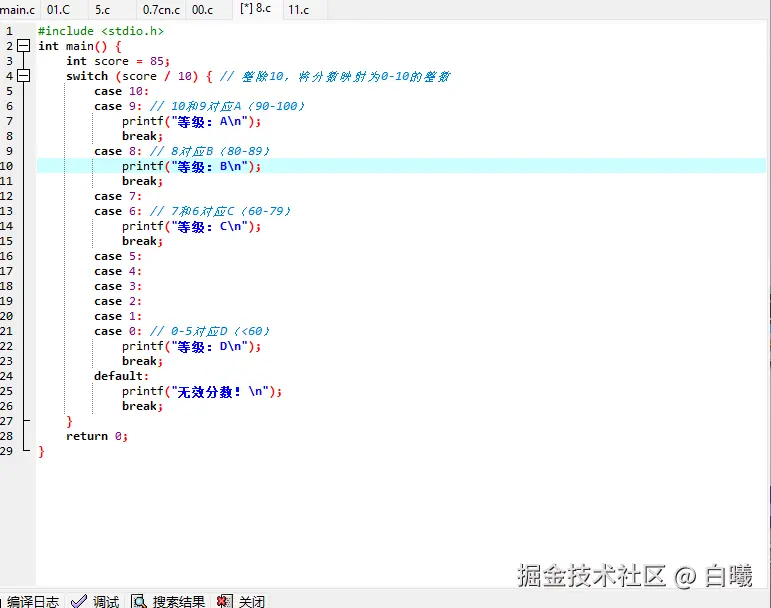
Task: Switch to the main.c file tab
Action: (x=17, y=10)
